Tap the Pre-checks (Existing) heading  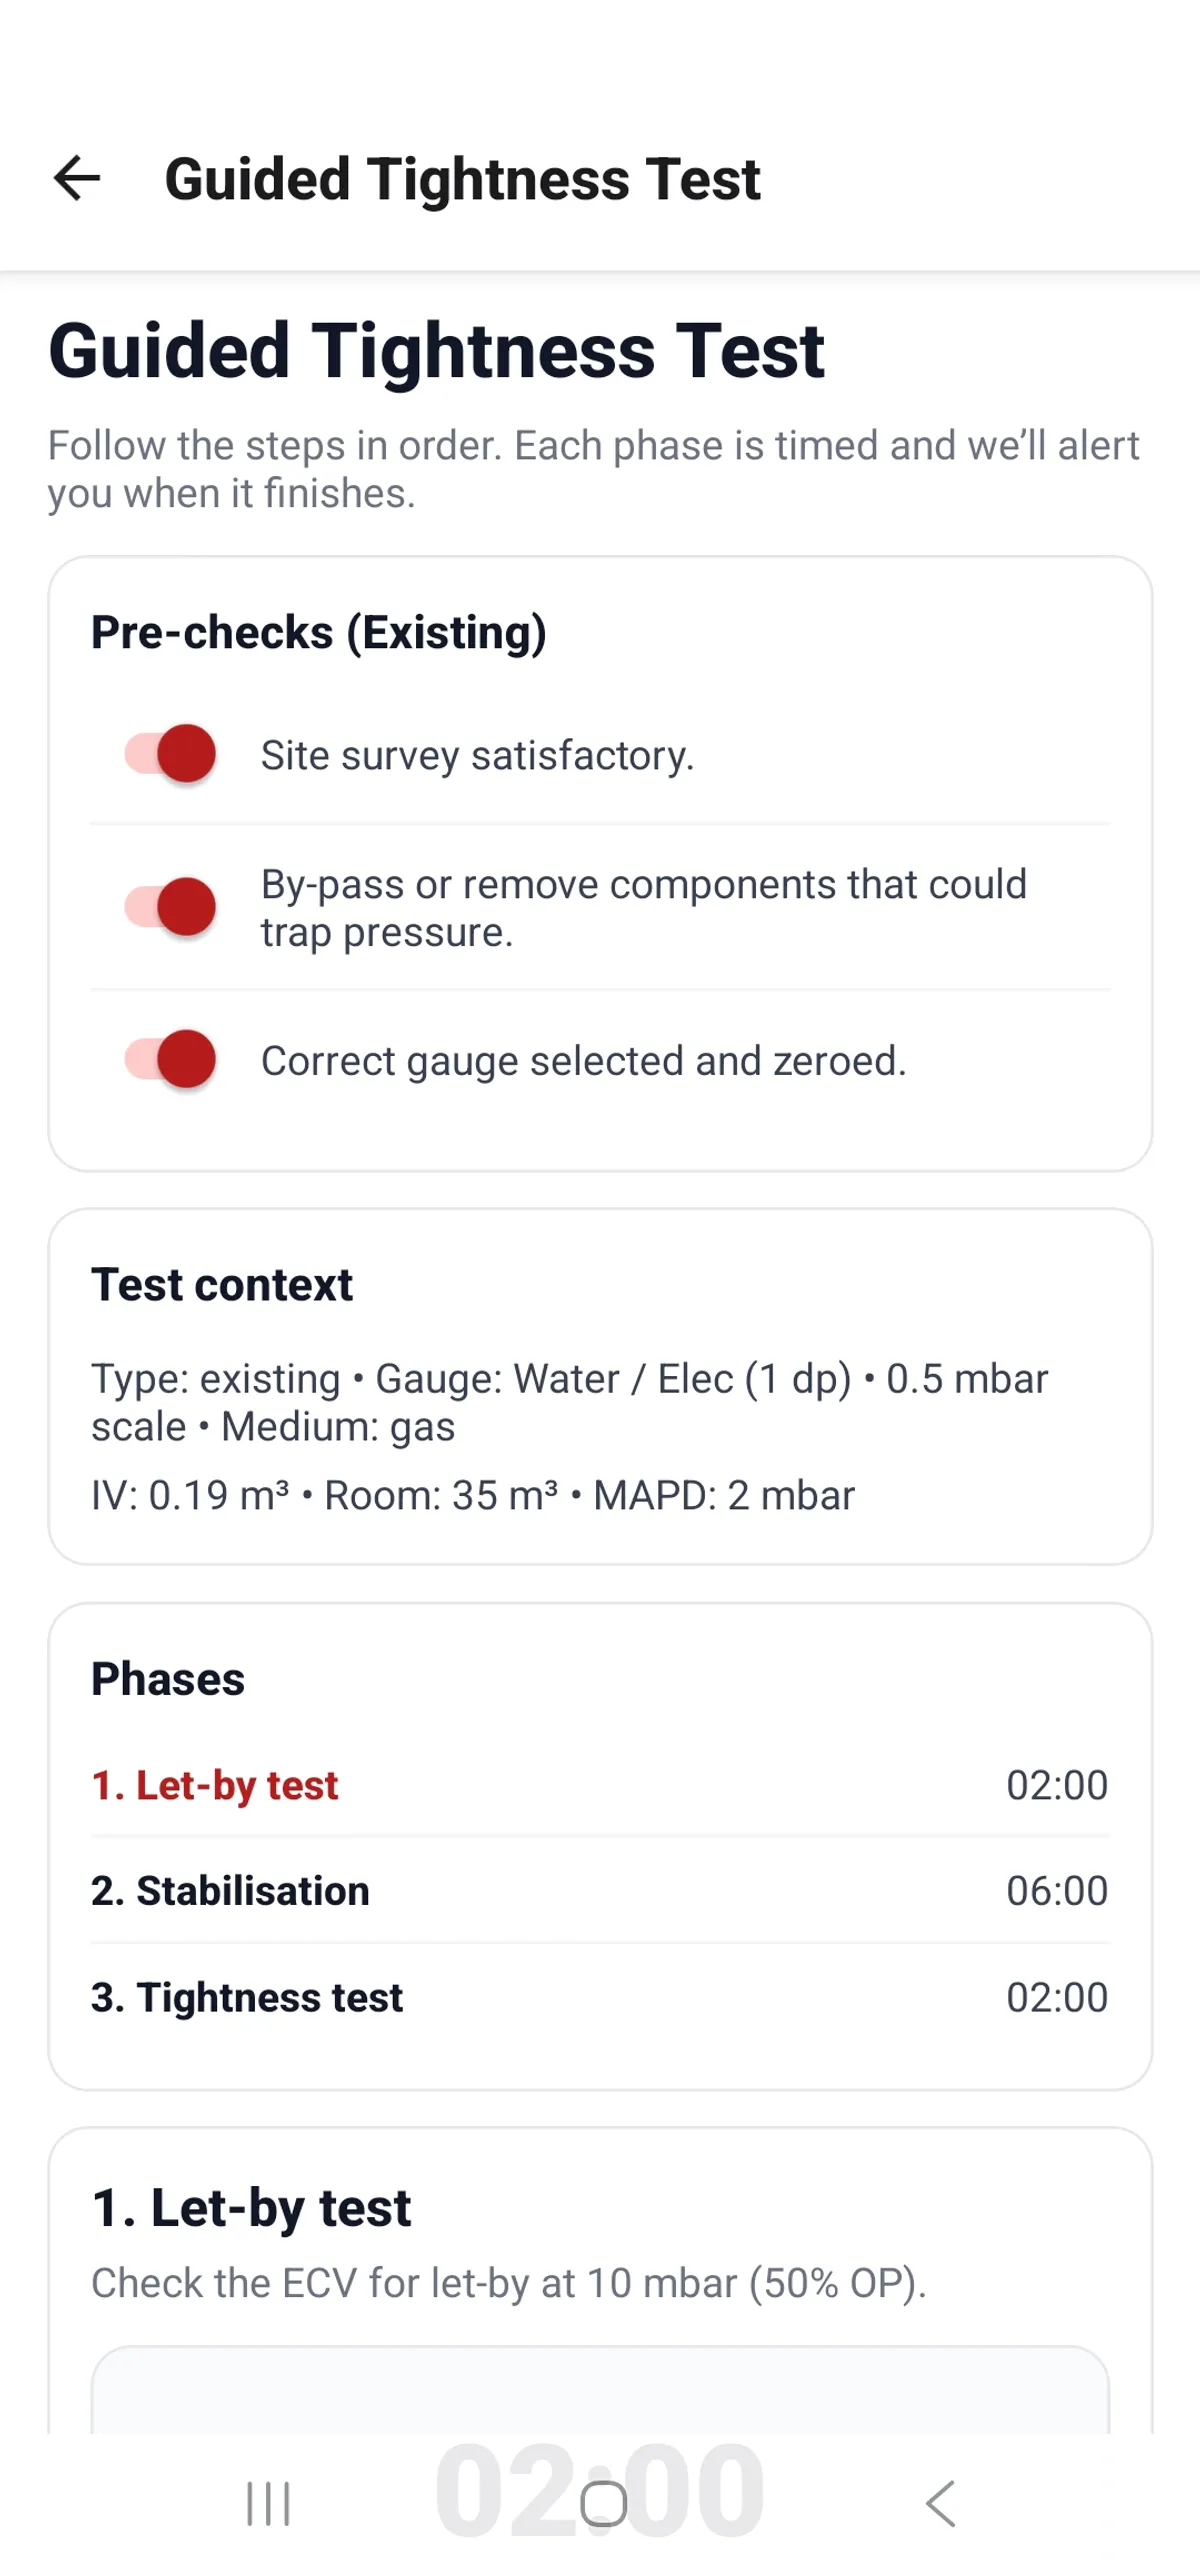(319, 633)
